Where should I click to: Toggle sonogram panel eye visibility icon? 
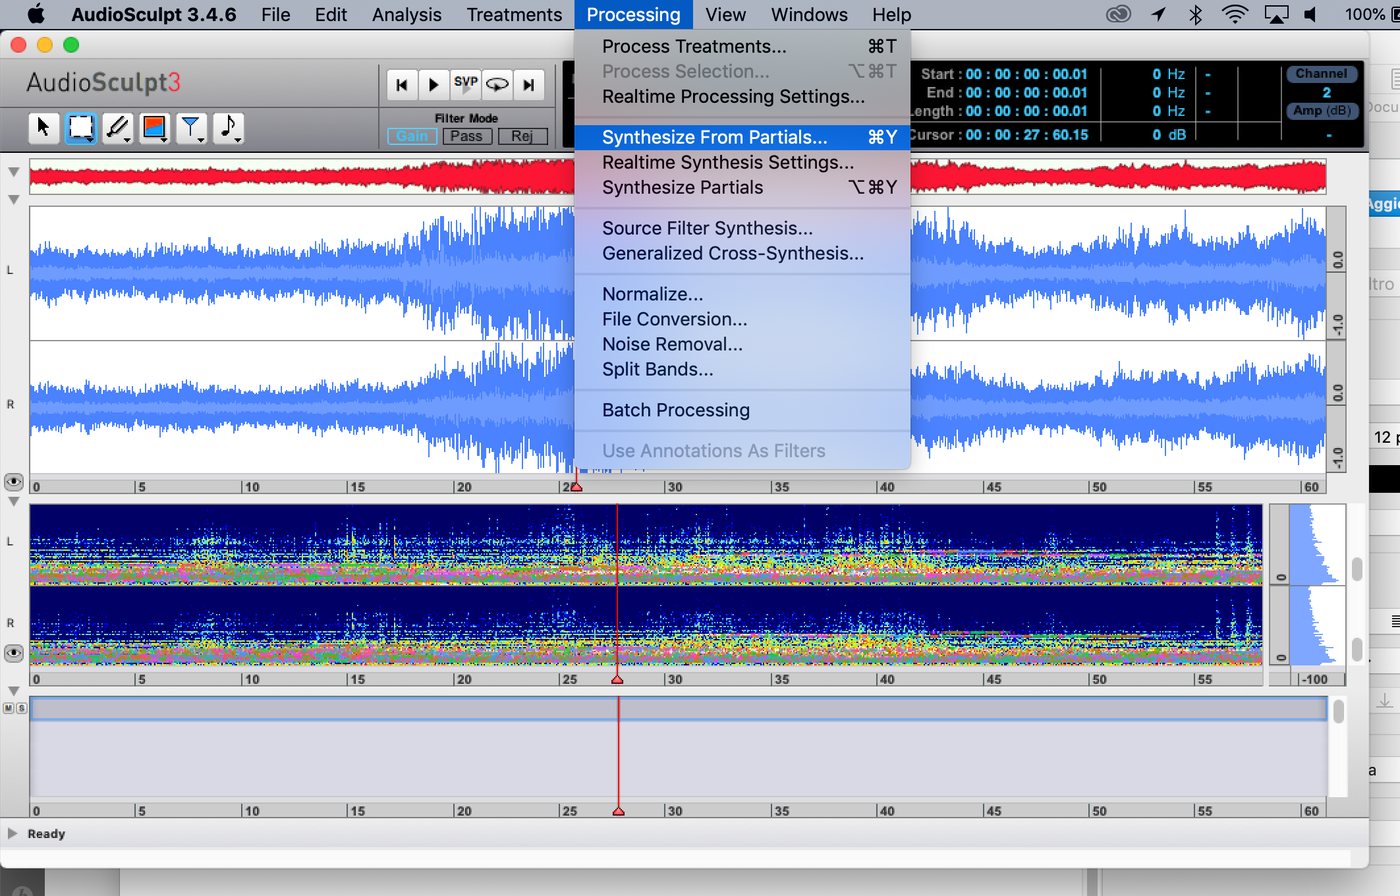tap(14, 653)
